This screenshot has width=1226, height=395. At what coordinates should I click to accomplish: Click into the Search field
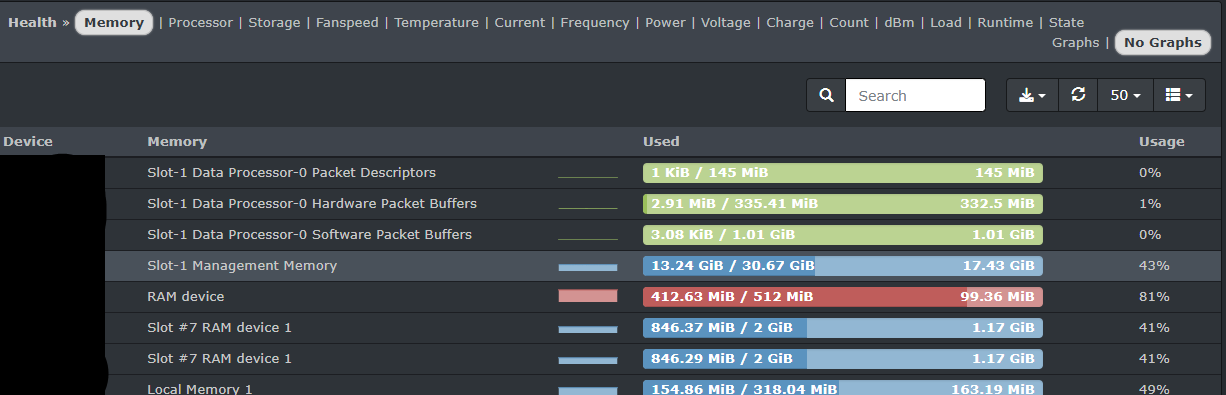click(x=915, y=95)
